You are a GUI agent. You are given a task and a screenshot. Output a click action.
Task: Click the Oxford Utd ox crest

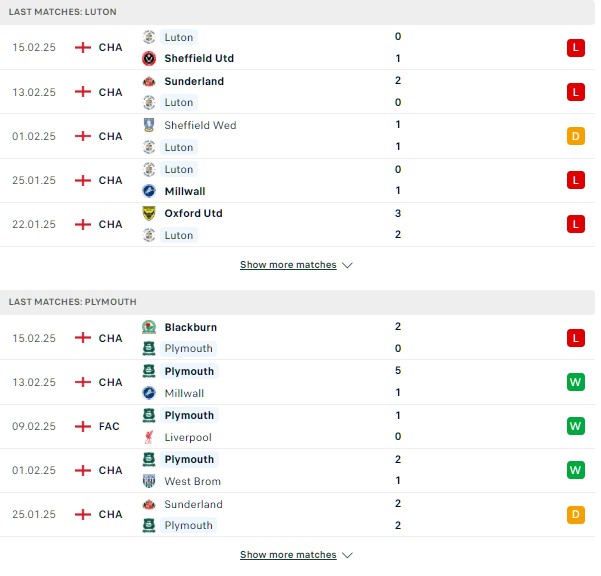[149, 213]
